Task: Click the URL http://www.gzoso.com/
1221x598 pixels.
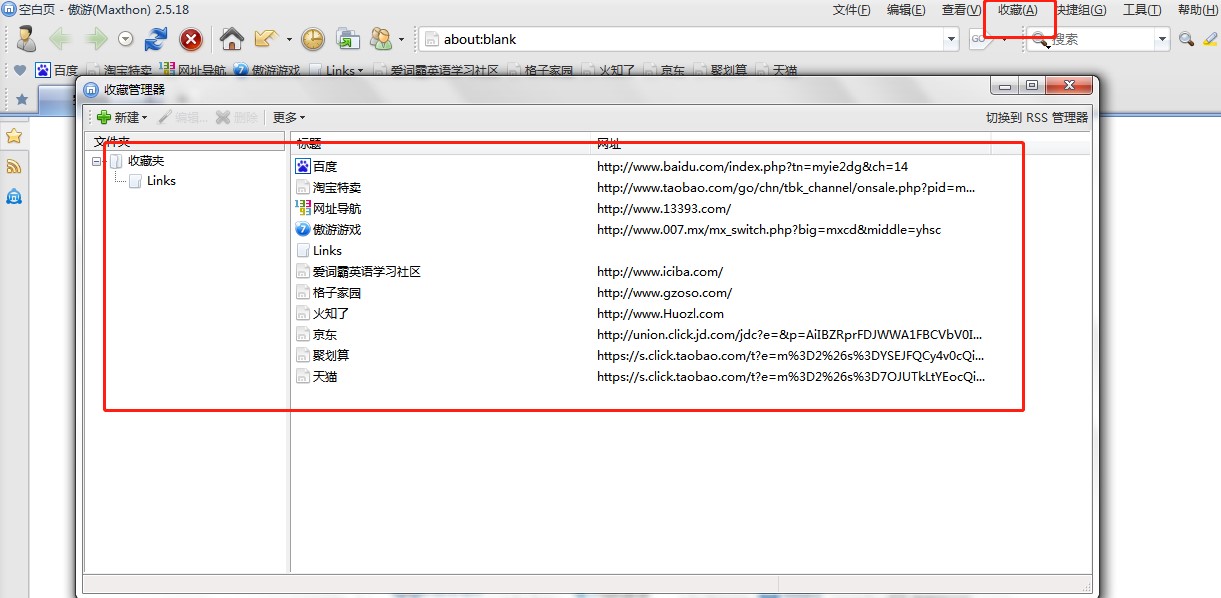Action: pos(665,293)
